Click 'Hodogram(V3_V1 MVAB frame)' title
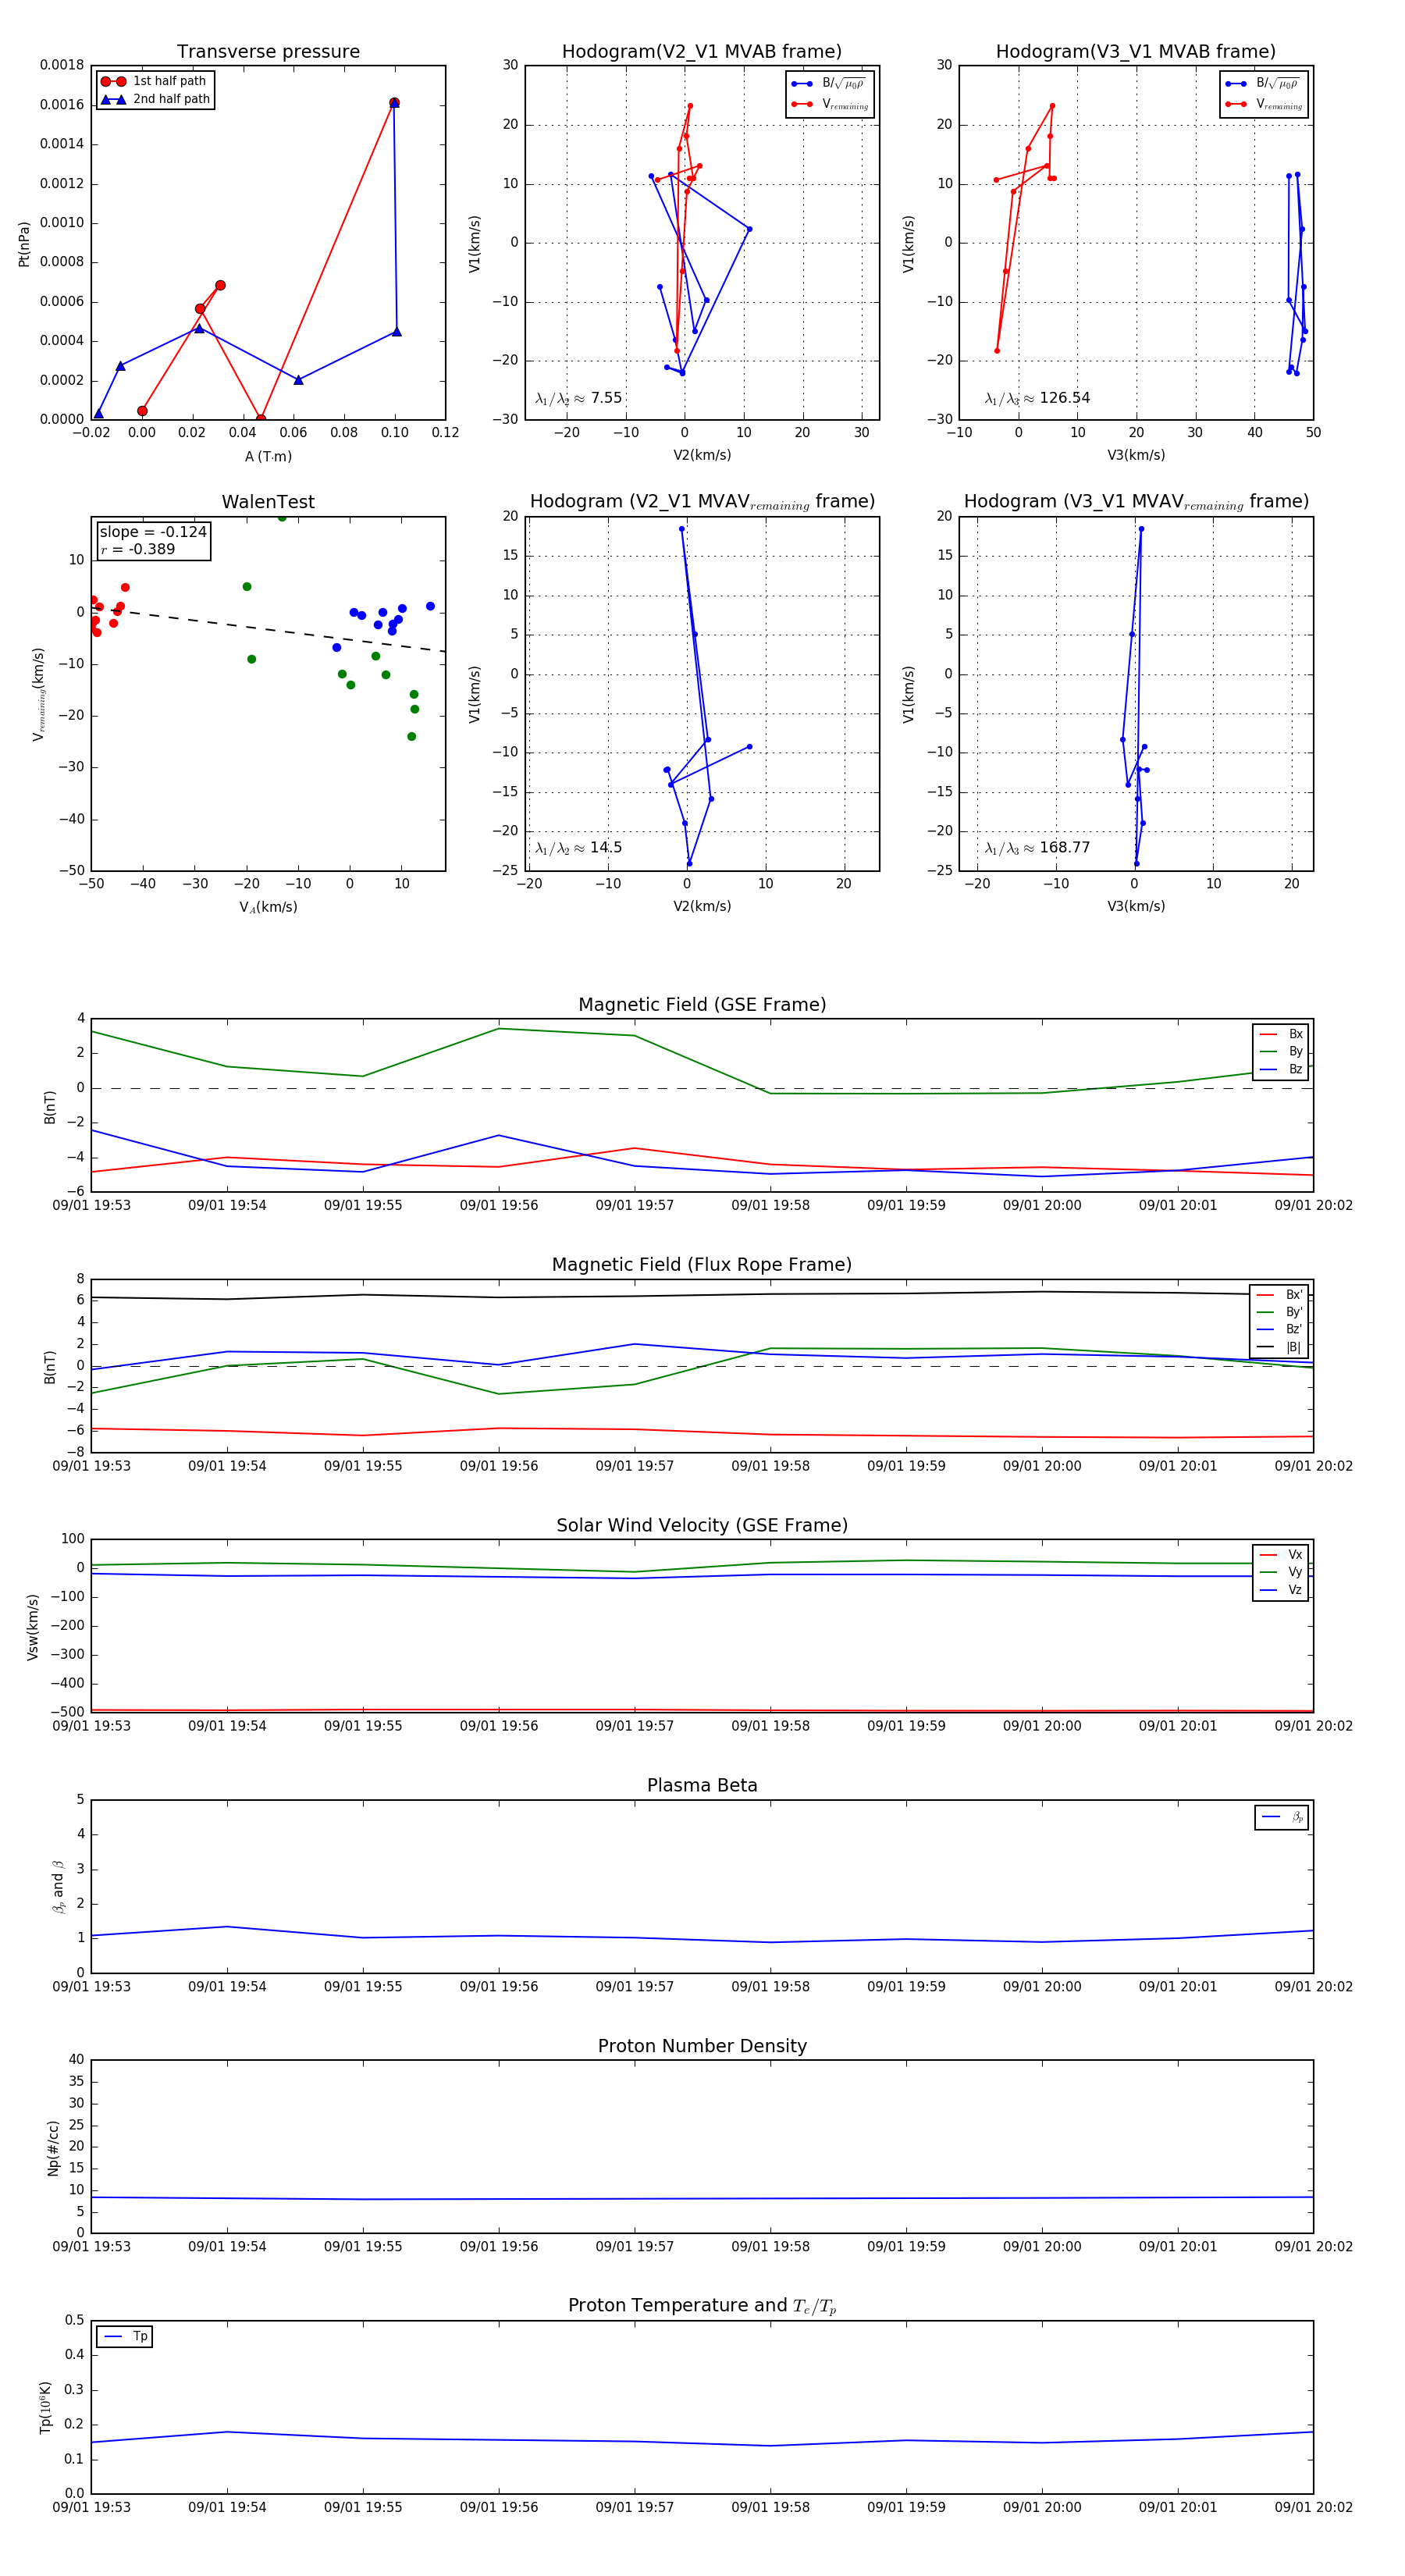 pos(1136,52)
